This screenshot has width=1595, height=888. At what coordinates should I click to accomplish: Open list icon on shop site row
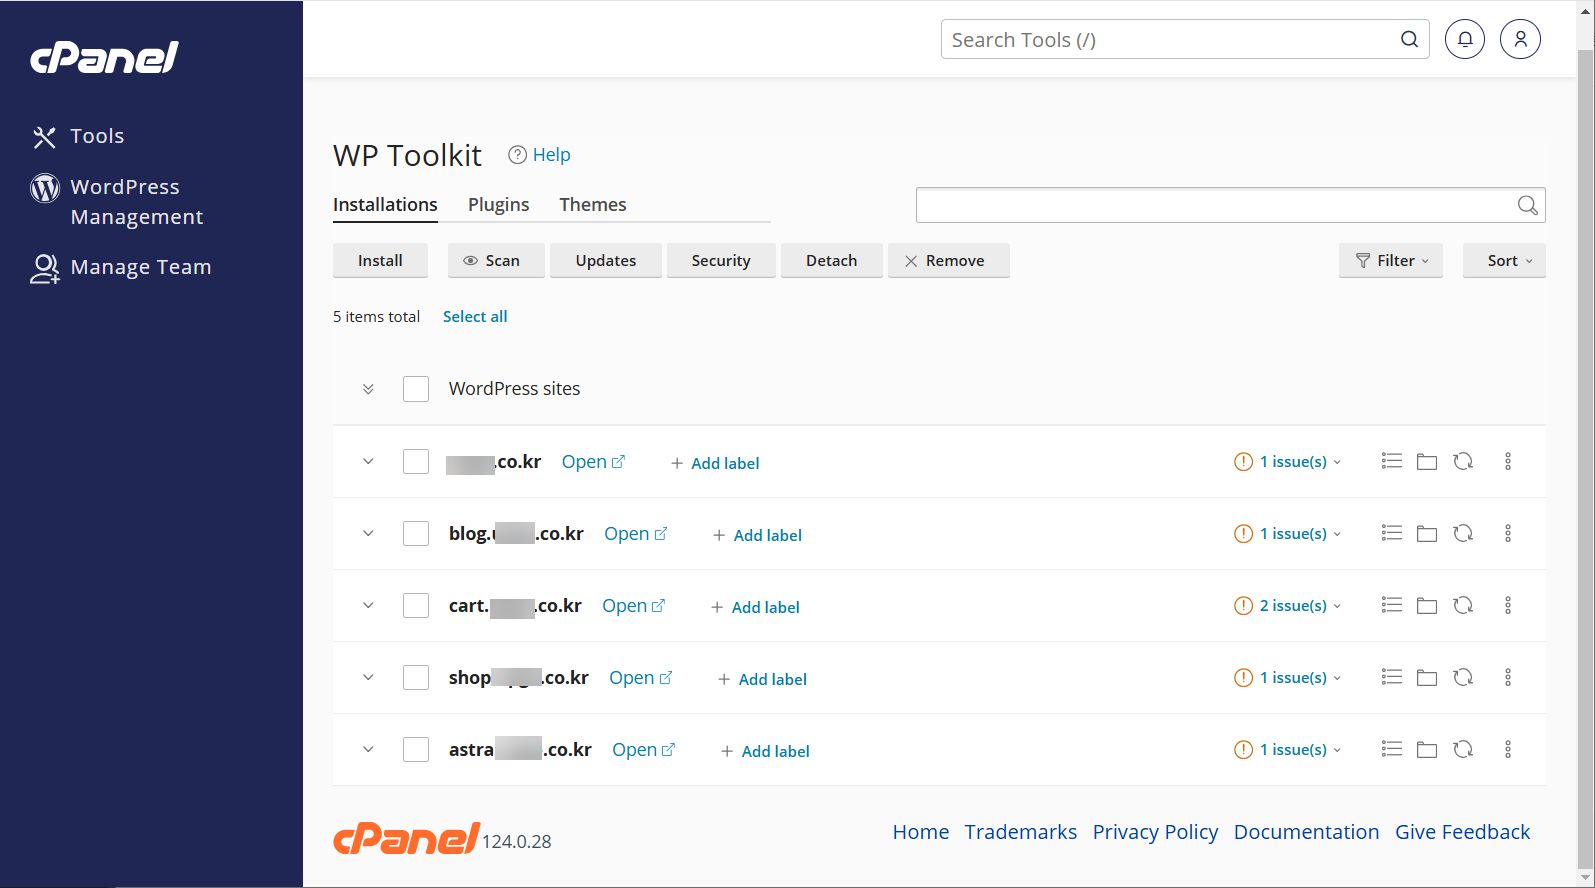pos(1391,677)
